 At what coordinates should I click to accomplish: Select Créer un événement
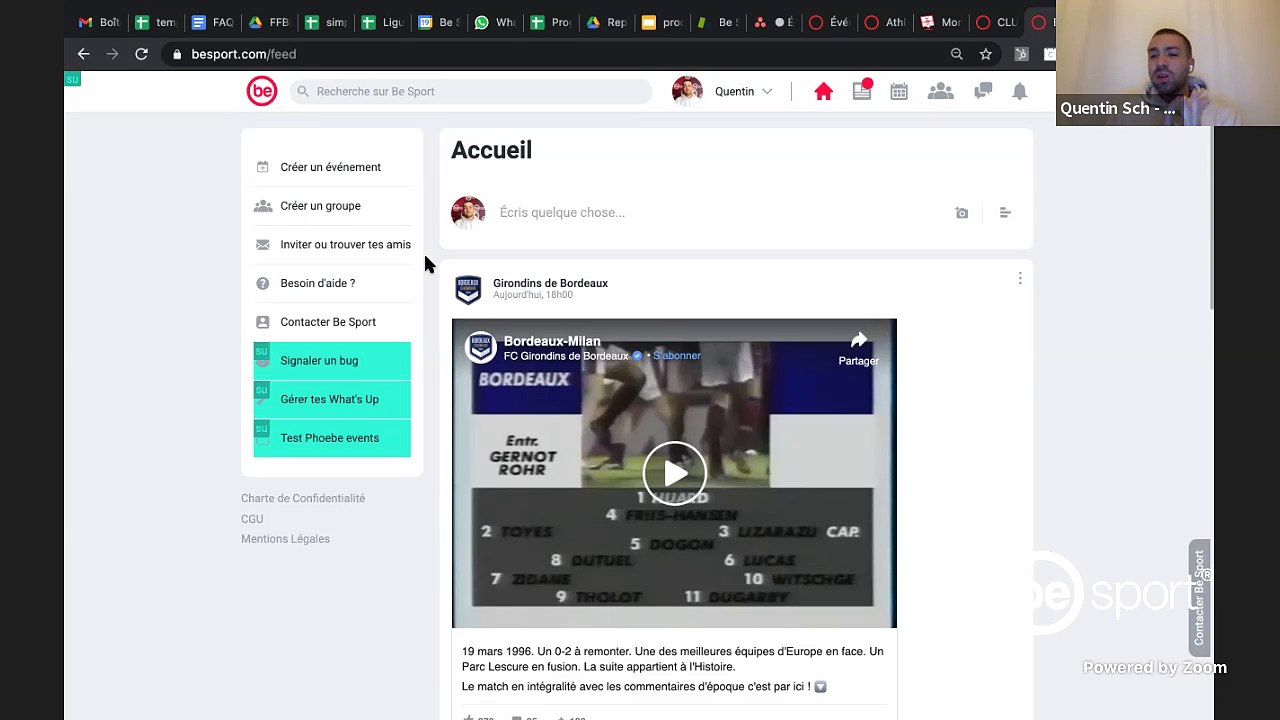pos(331,167)
